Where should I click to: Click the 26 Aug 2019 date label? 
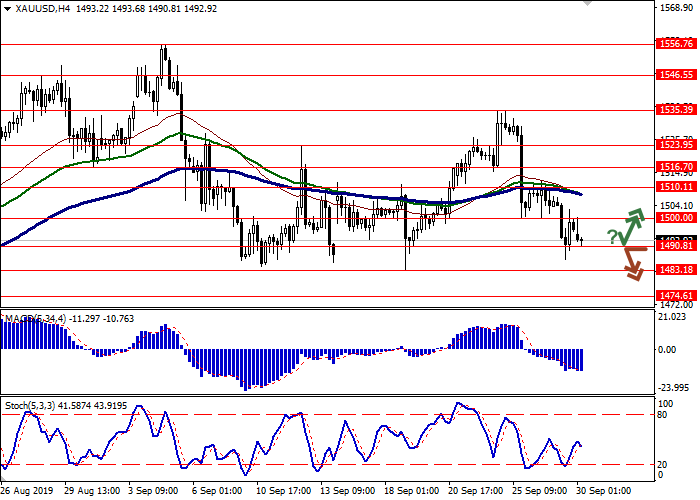pos(30,492)
